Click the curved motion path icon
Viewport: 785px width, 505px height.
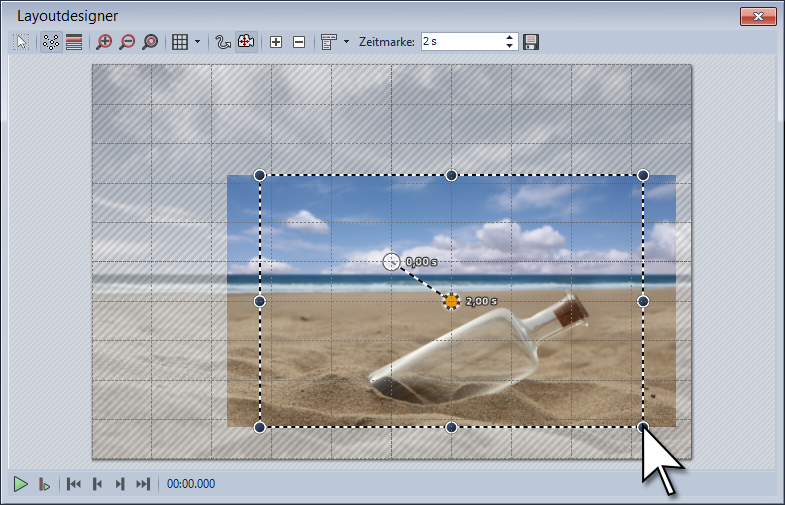pyautogui.click(x=223, y=42)
